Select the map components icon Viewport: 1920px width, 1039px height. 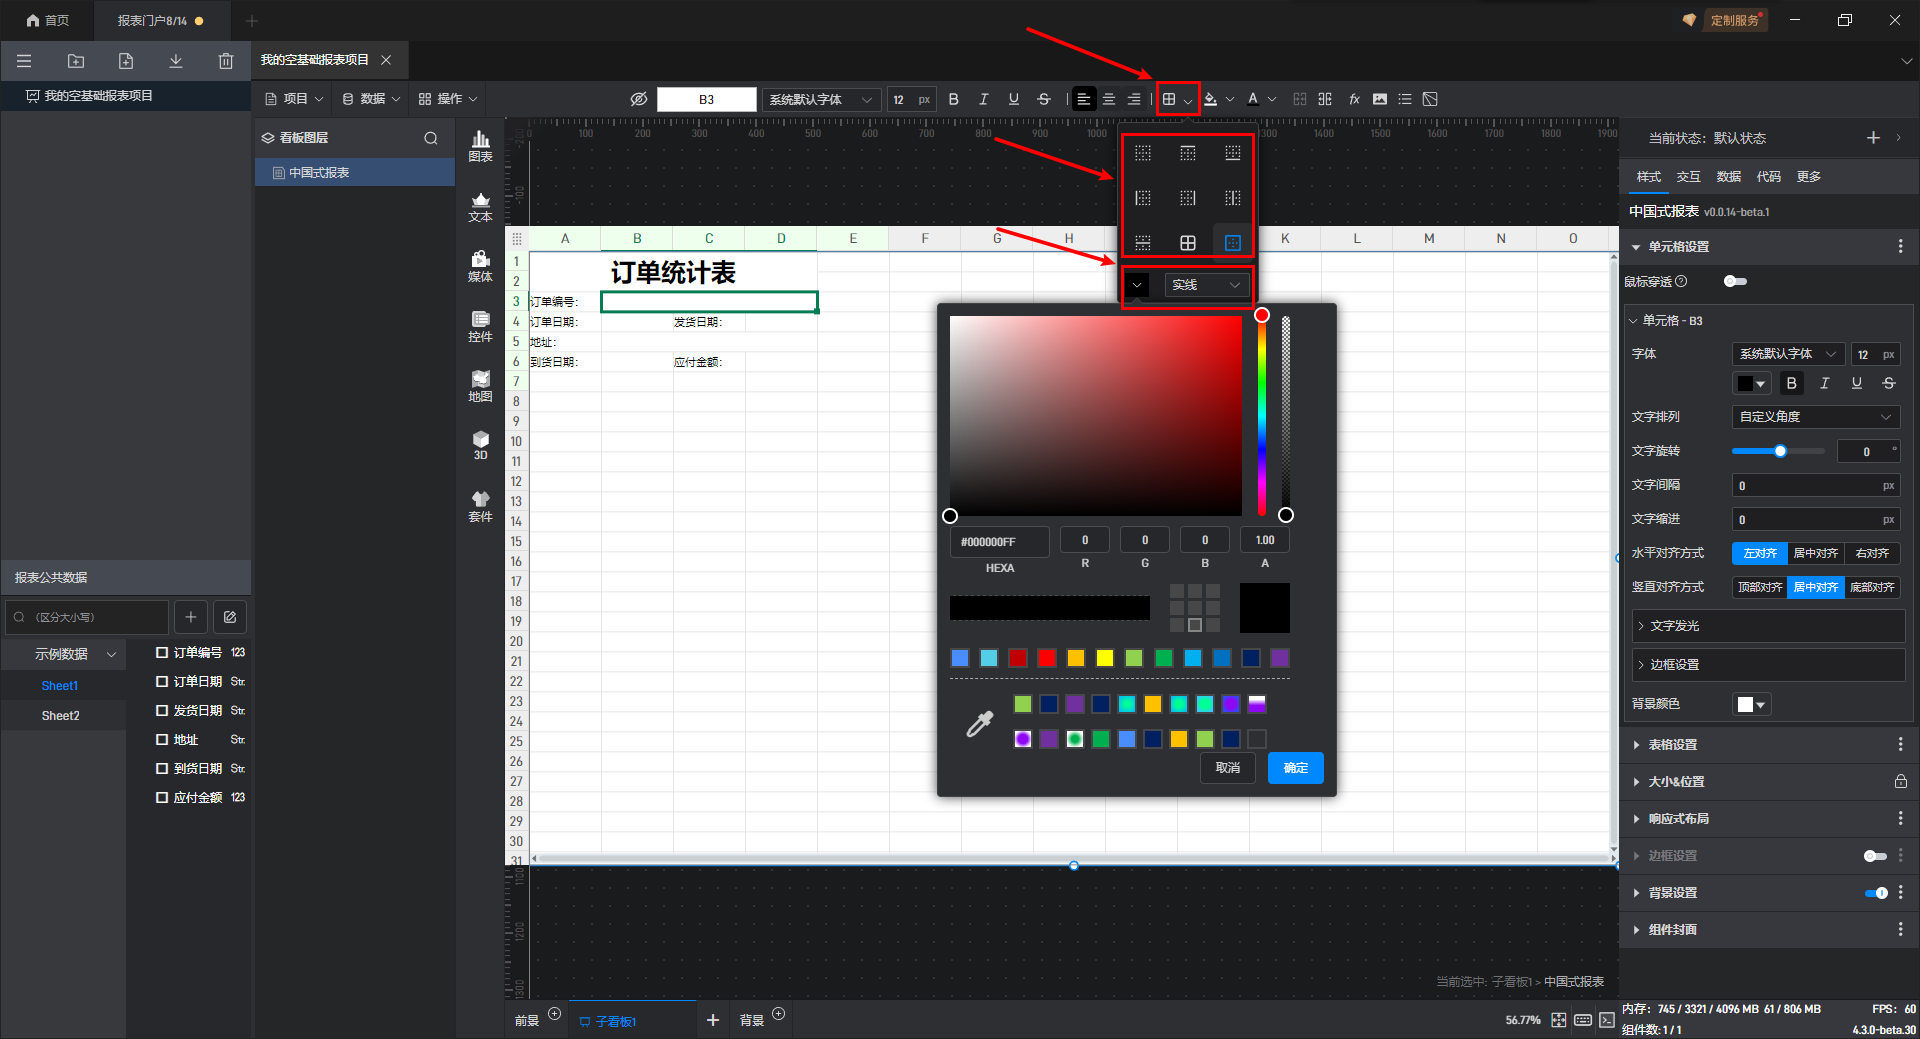tap(481, 386)
